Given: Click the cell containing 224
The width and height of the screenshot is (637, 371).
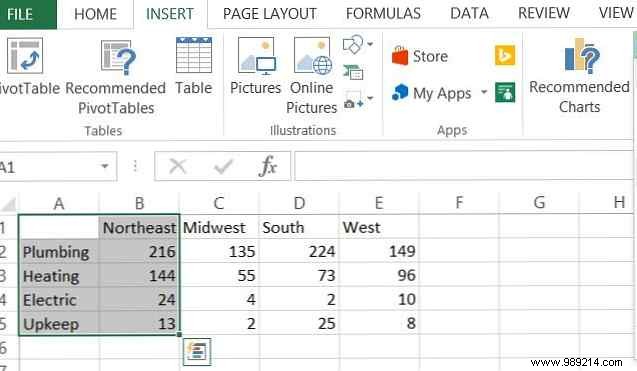Looking at the screenshot, I should coord(299,252).
